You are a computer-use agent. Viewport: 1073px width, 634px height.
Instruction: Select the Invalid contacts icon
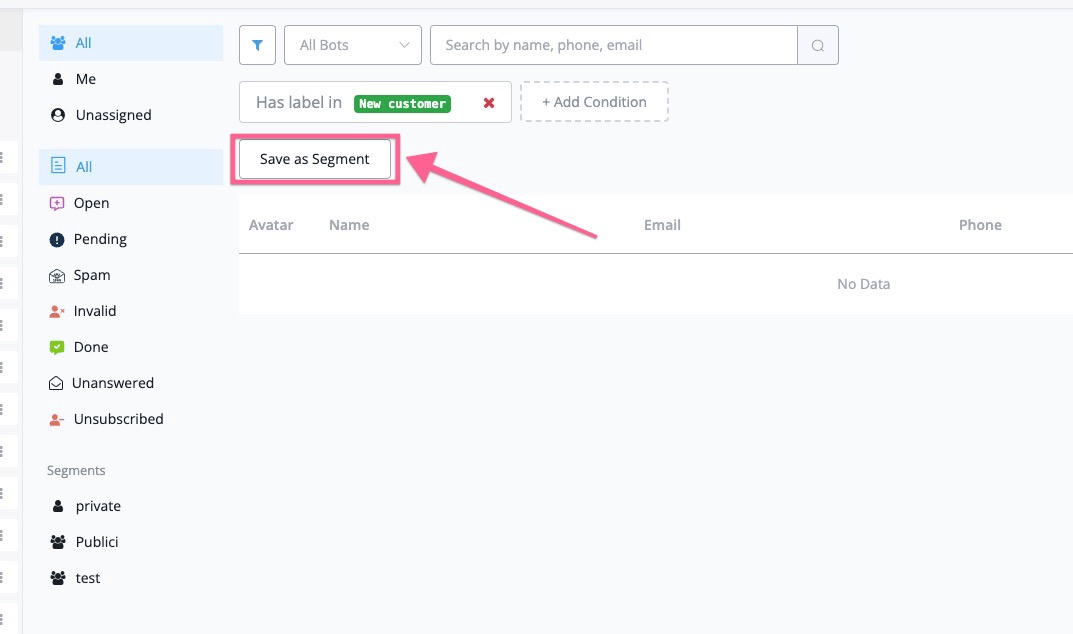tap(57, 311)
